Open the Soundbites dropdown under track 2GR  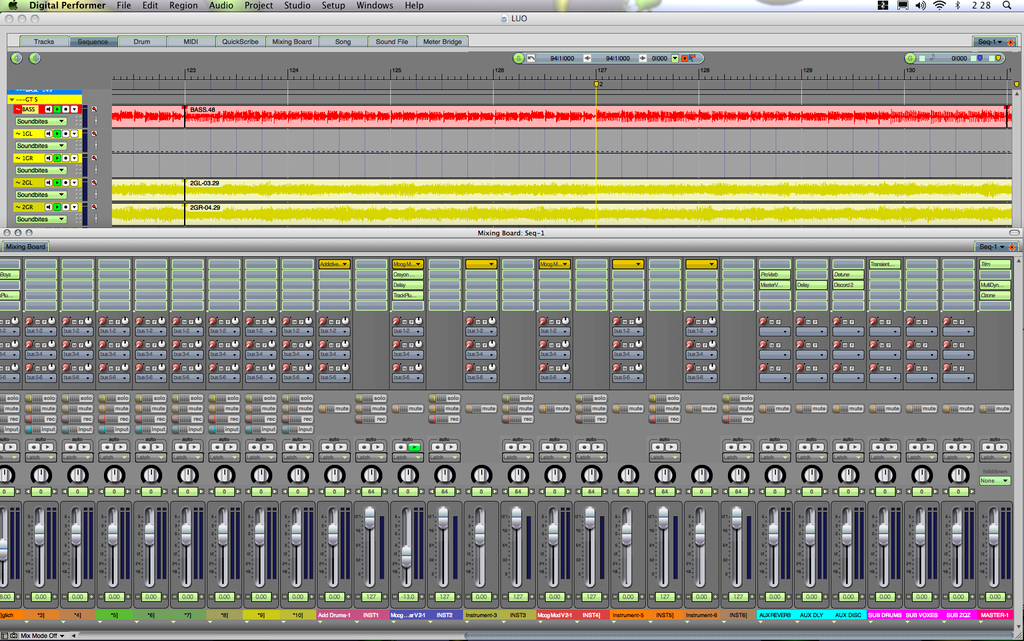40,219
